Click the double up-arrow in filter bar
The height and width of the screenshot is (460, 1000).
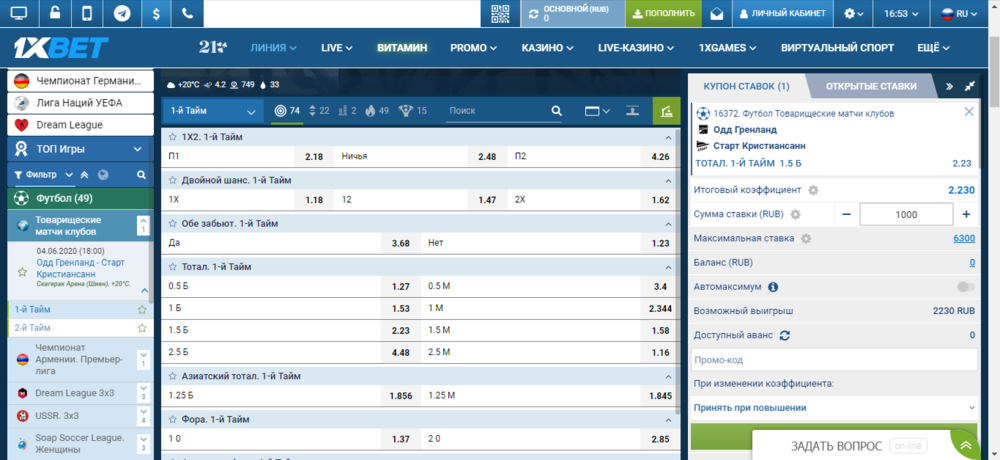[85, 174]
